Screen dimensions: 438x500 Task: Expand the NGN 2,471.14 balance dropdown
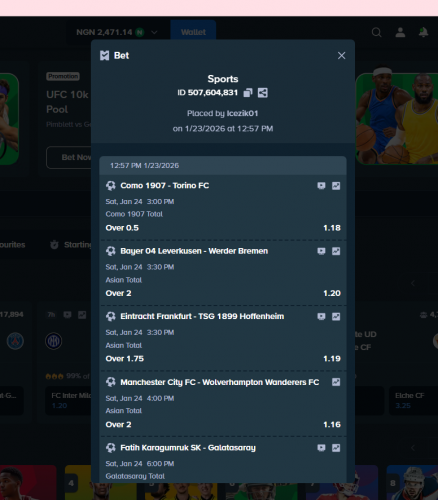pyautogui.click(x=154, y=32)
